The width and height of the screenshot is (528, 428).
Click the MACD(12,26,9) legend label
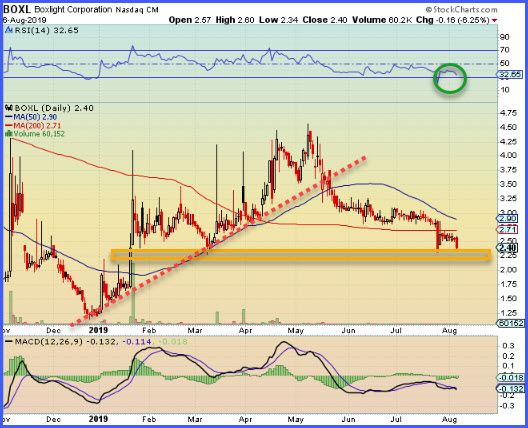point(49,342)
